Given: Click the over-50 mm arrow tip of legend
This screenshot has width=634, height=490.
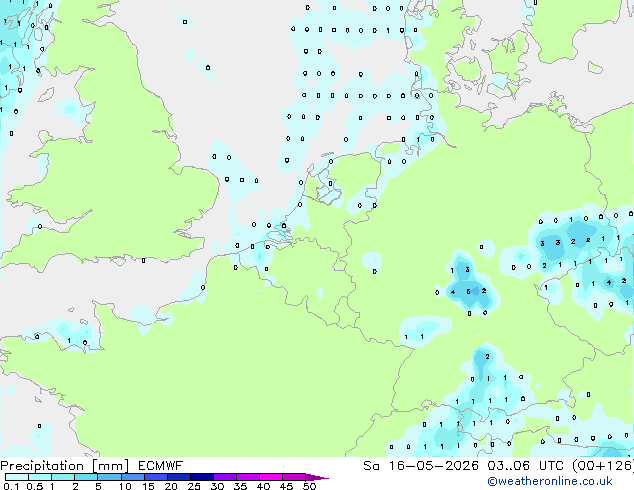Looking at the screenshot, I should (x=317, y=477).
